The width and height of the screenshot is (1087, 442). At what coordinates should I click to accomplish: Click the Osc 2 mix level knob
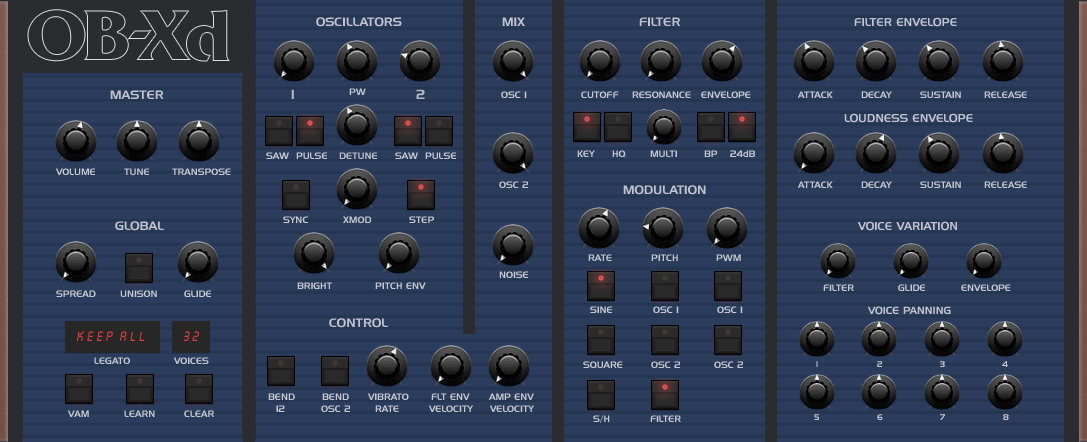513,152
